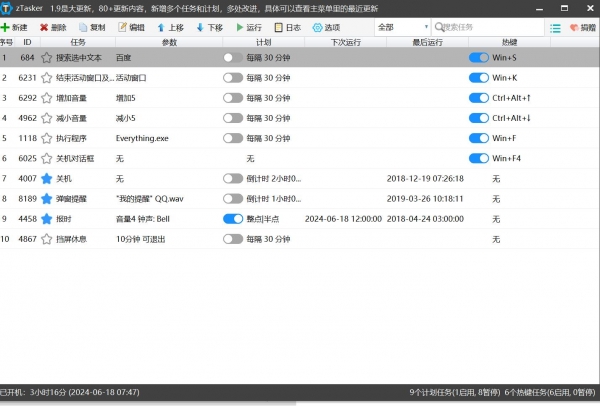This screenshot has height=406, width=600.
Task: Click the 已开机 uptime status text
Action: [x=70, y=392]
